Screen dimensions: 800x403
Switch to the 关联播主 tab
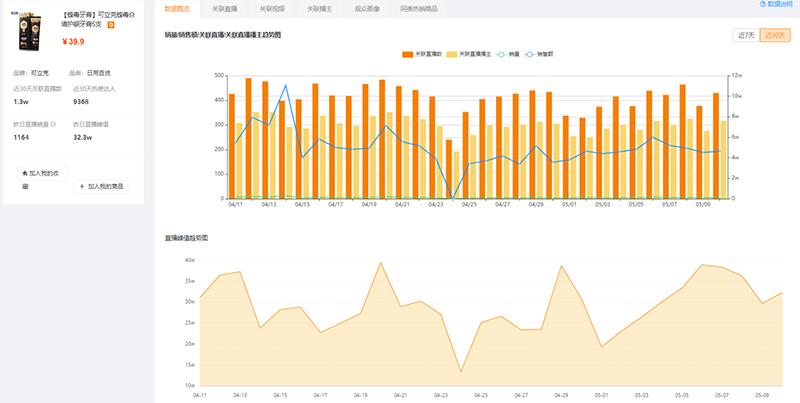tap(318, 8)
